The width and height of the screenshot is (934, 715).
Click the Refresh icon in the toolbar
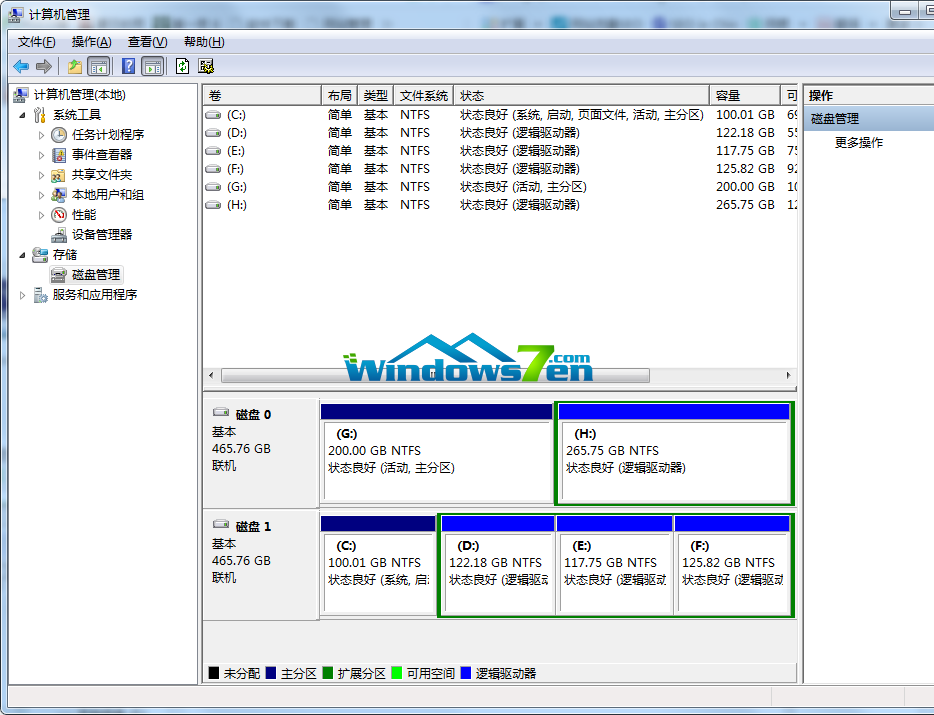pyautogui.click(x=182, y=66)
